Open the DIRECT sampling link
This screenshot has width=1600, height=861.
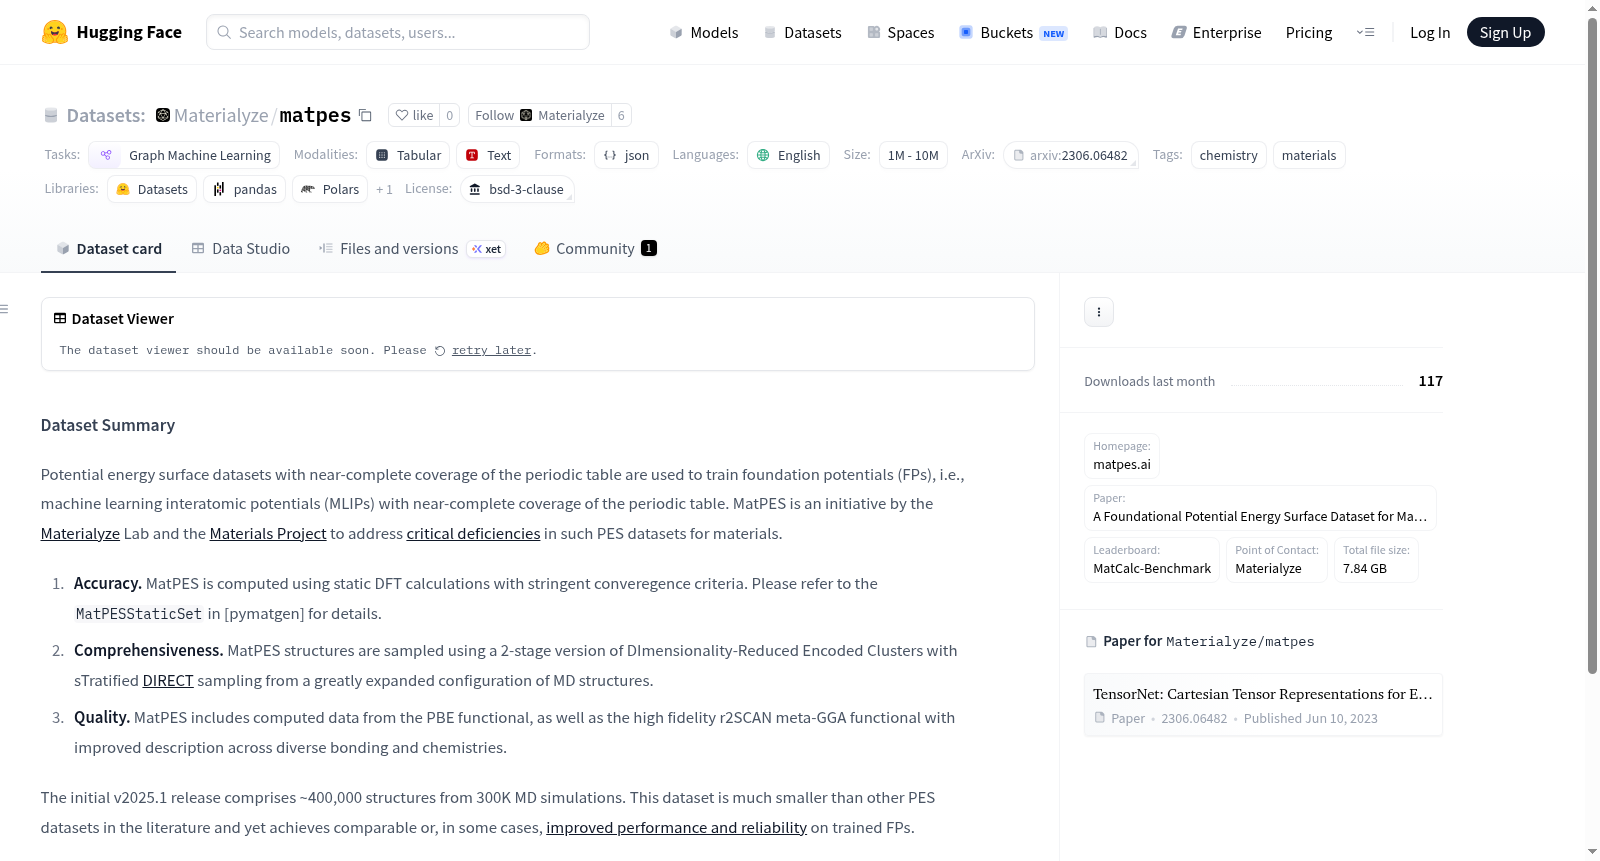click(x=168, y=681)
